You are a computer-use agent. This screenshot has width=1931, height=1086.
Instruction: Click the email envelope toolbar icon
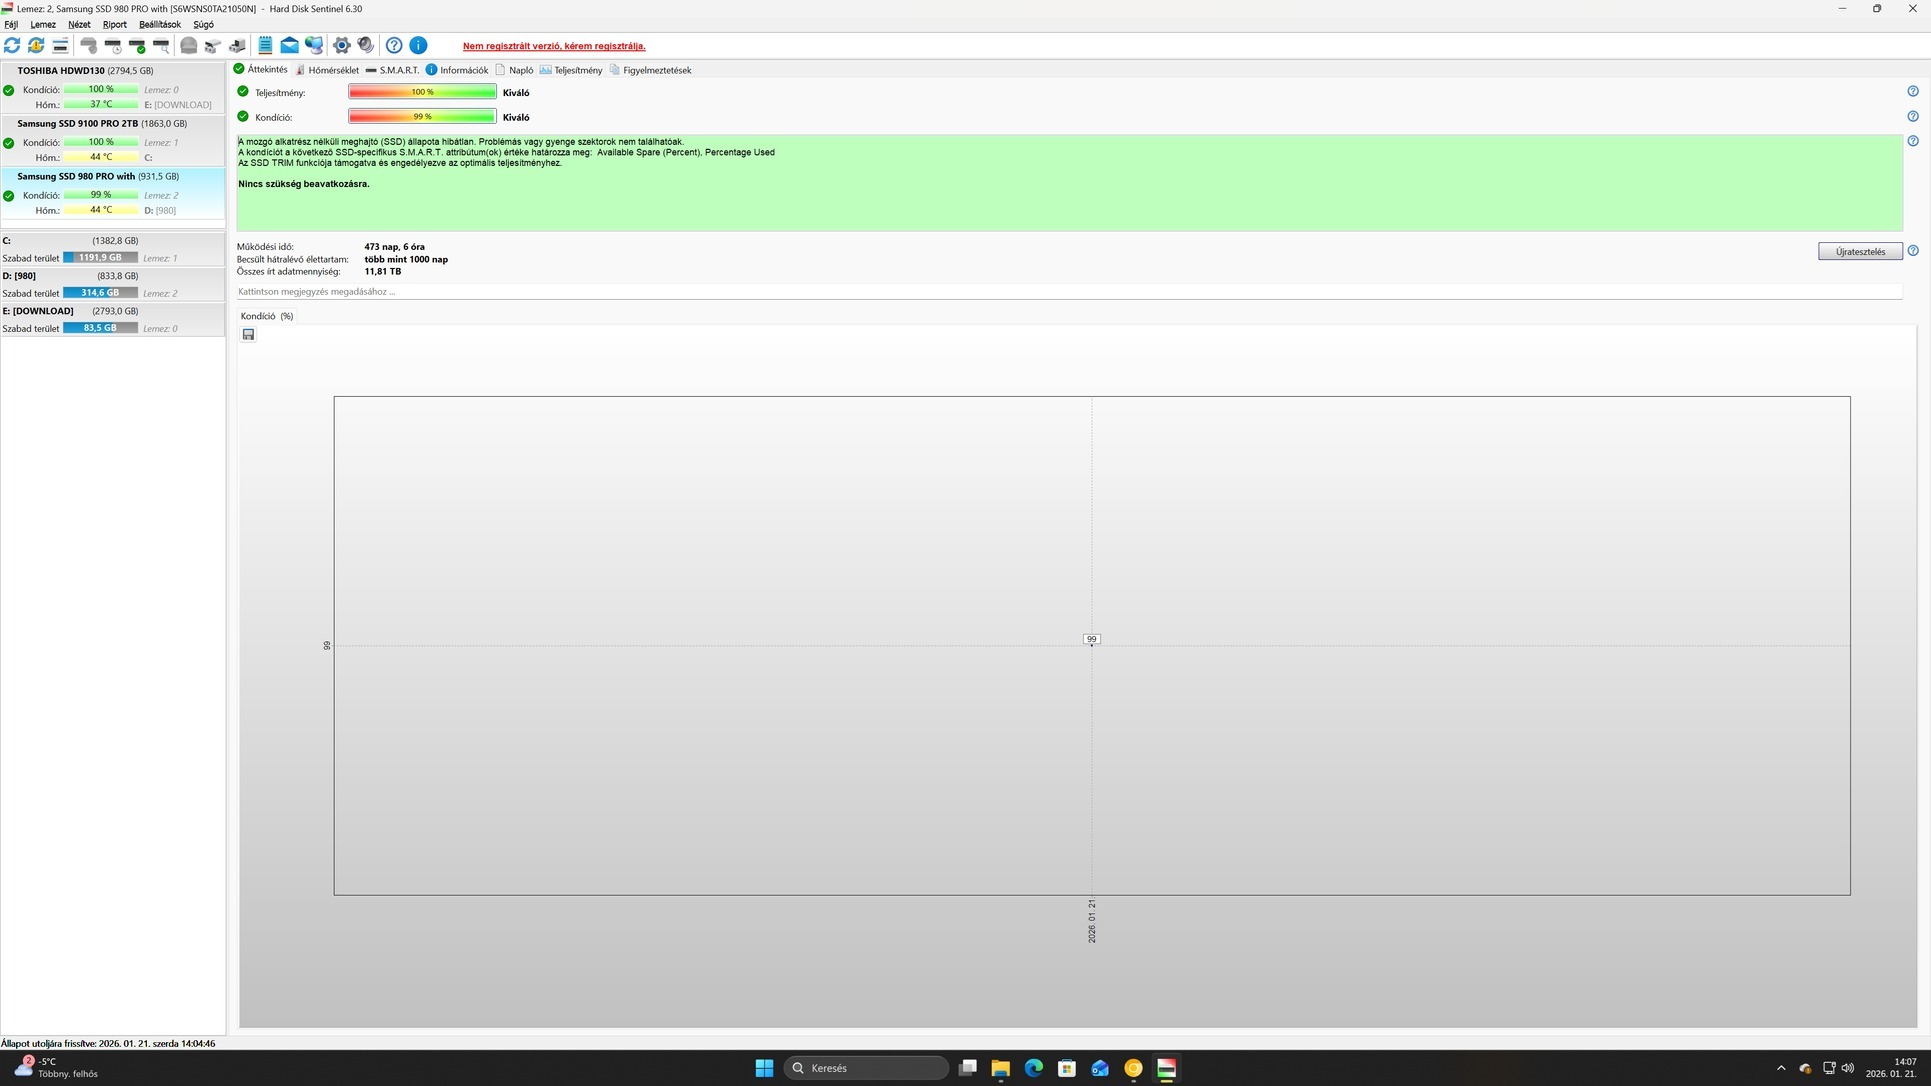pyautogui.click(x=289, y=46)
